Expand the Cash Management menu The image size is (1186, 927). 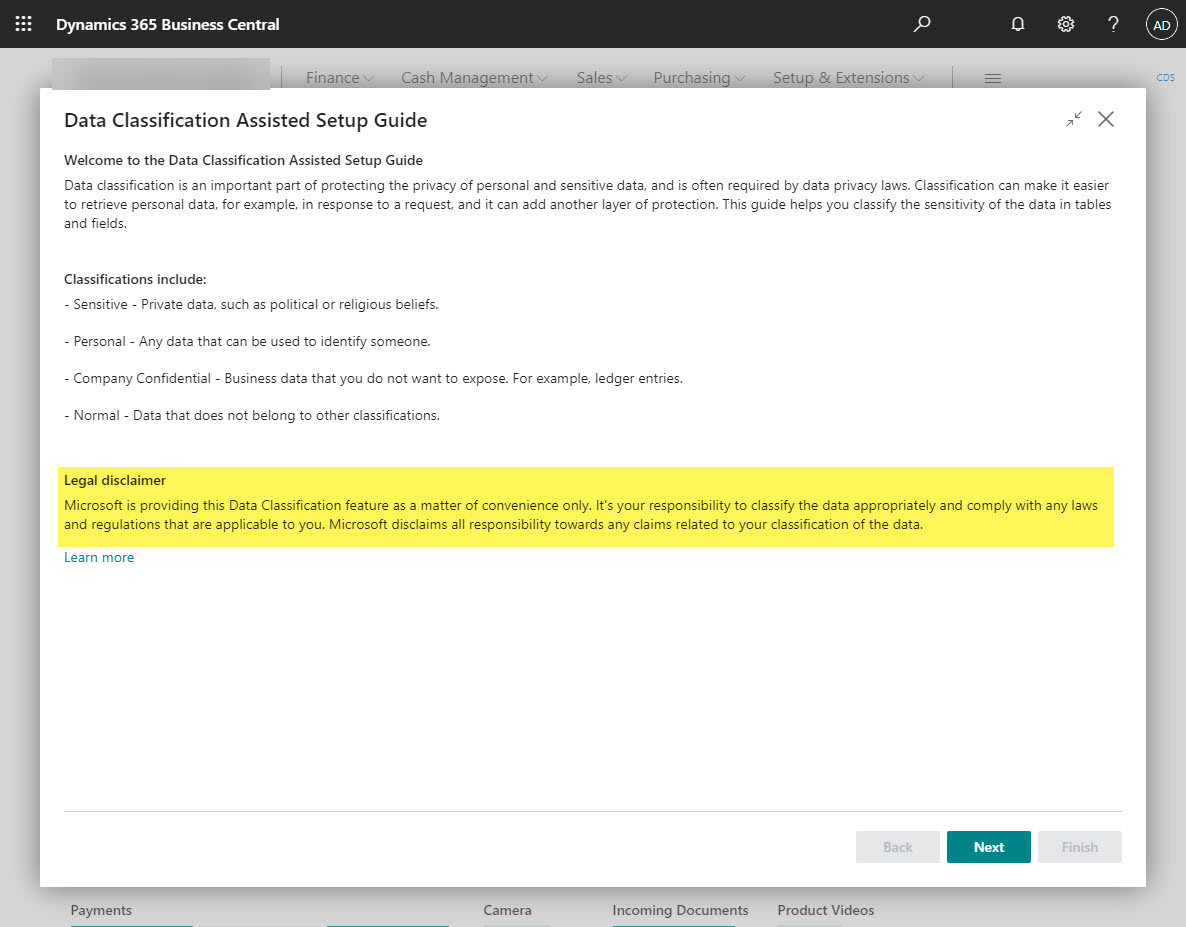click(474, 78)
